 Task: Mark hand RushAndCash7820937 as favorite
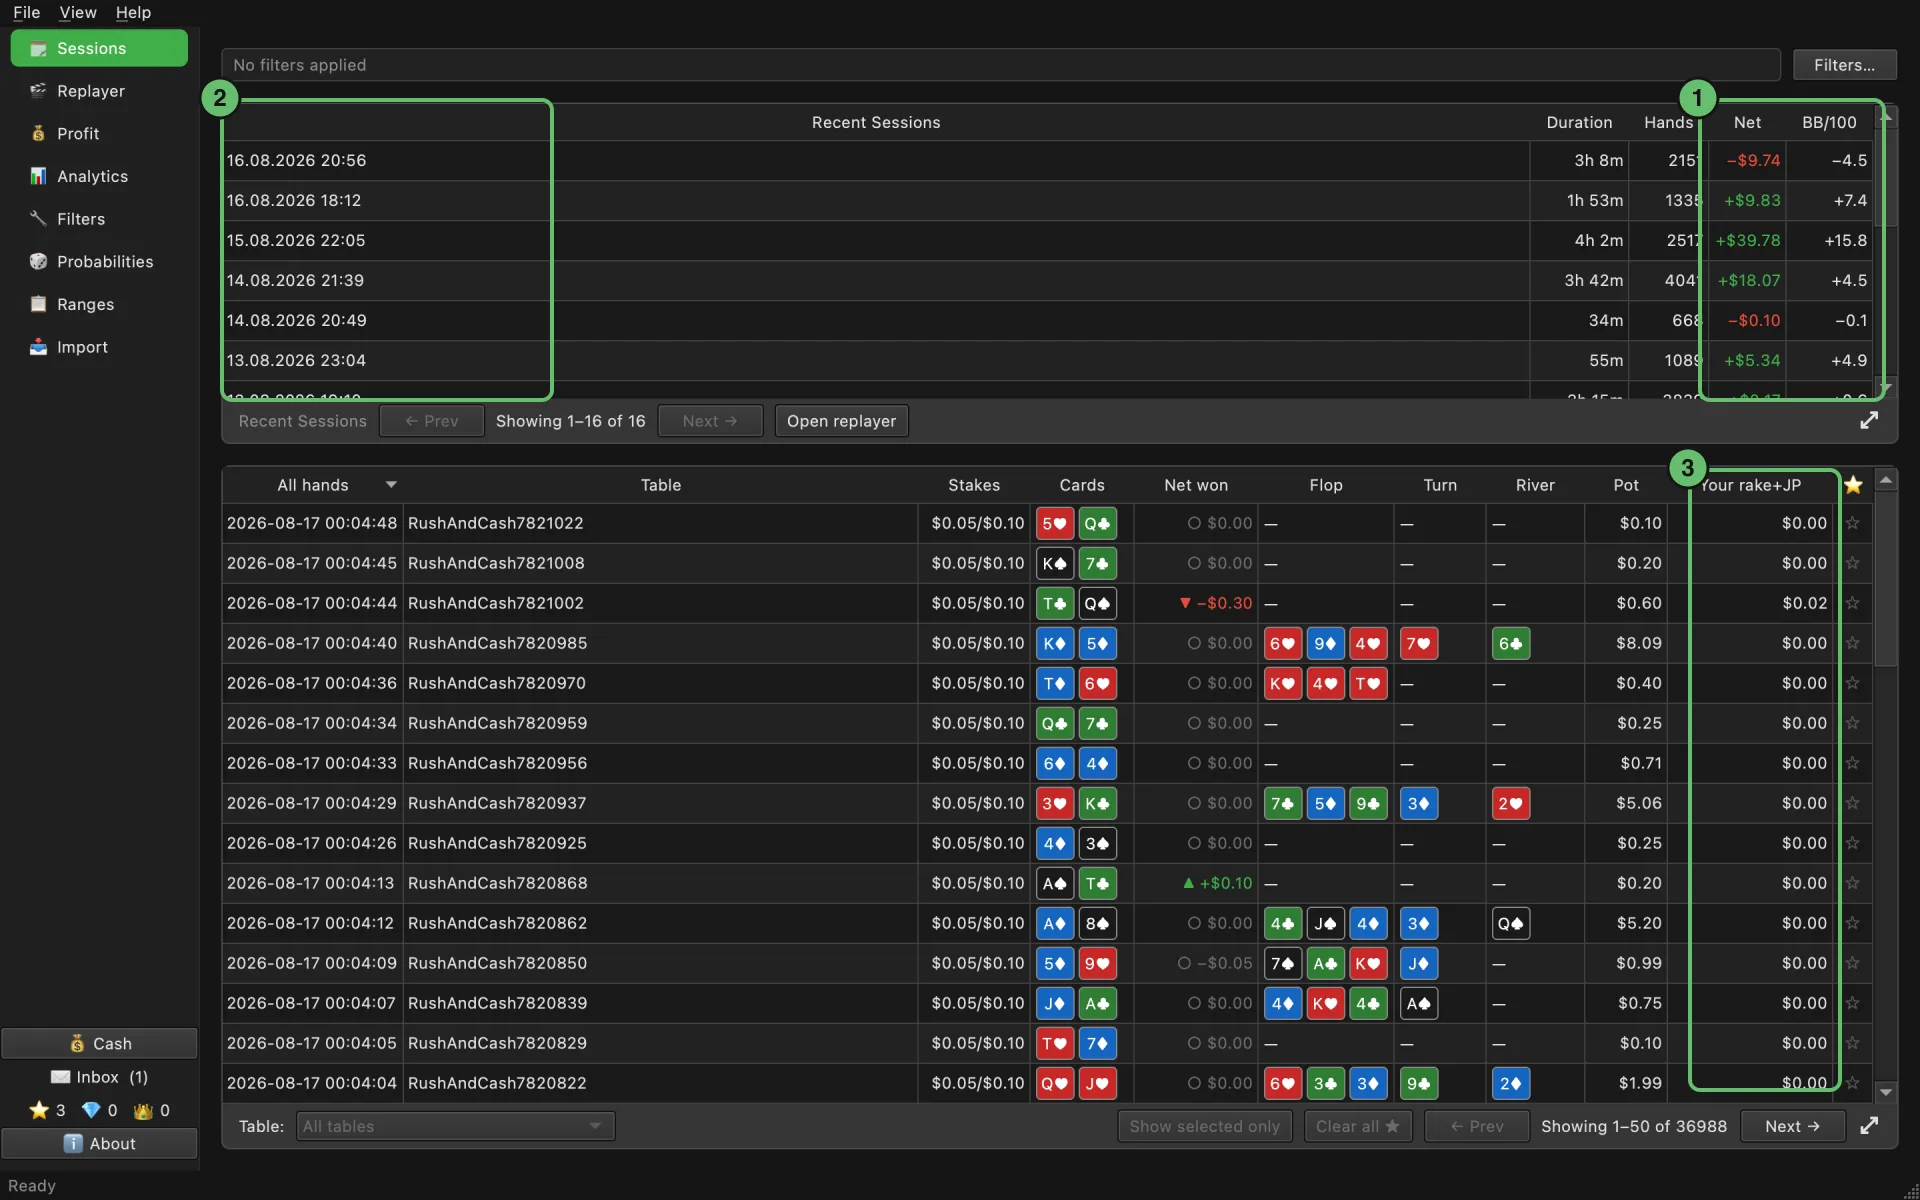[1852, 803]
